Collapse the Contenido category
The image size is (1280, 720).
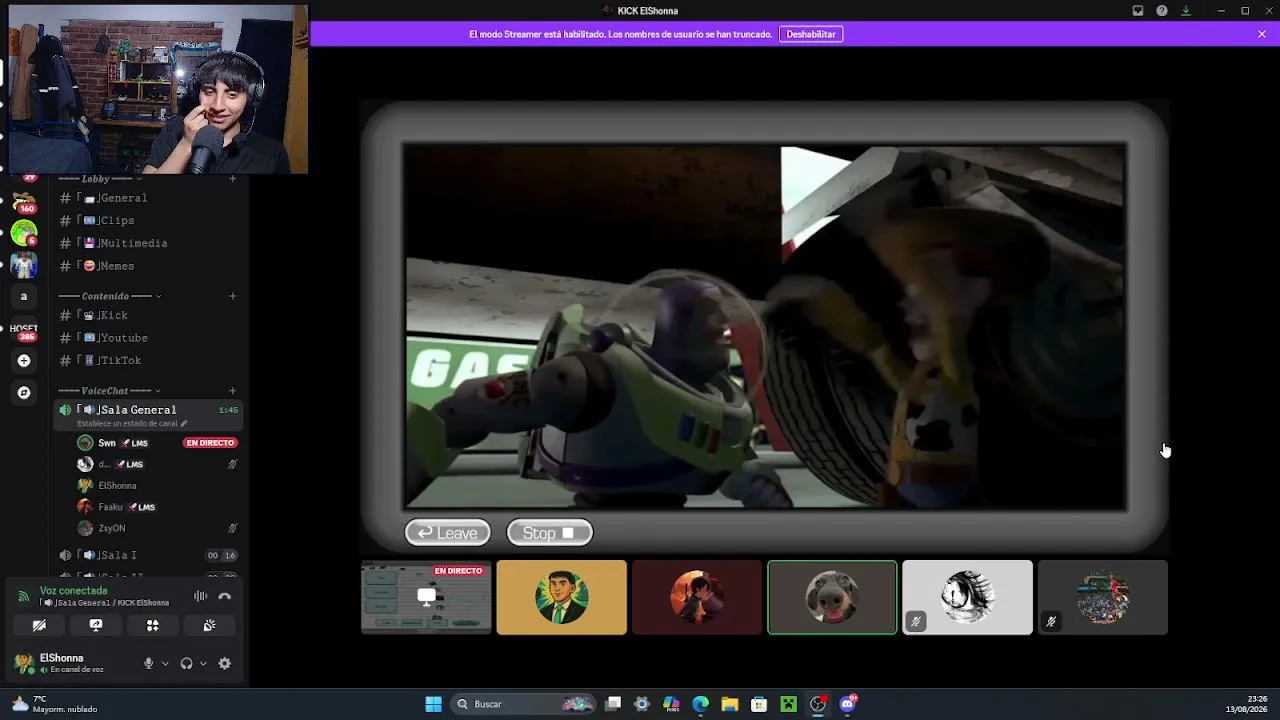(x=110, y=296)
